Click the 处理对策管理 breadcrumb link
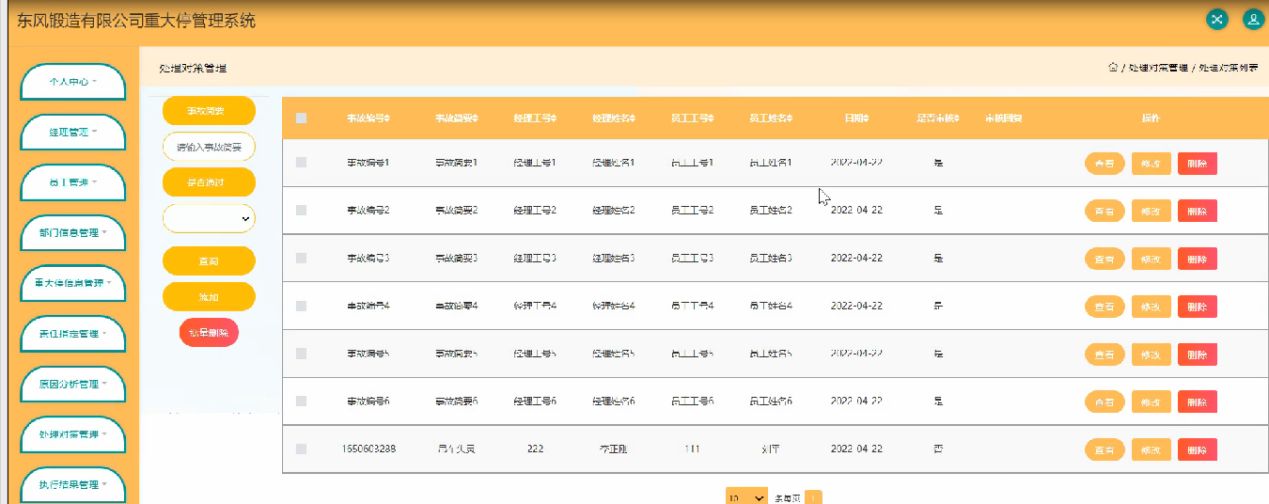This screenshot has width=1269, height=504. [1158, 67]
